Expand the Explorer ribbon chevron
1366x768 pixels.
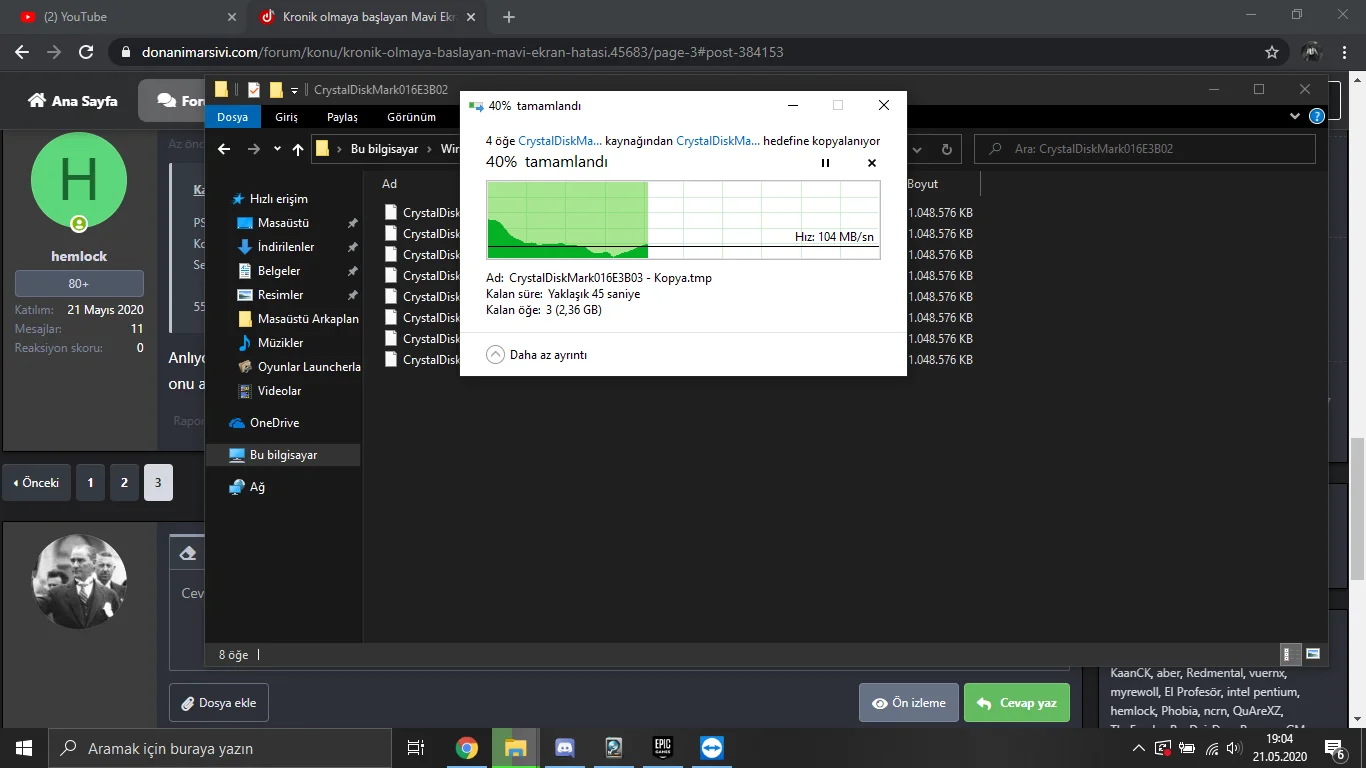coord(1296,117)
